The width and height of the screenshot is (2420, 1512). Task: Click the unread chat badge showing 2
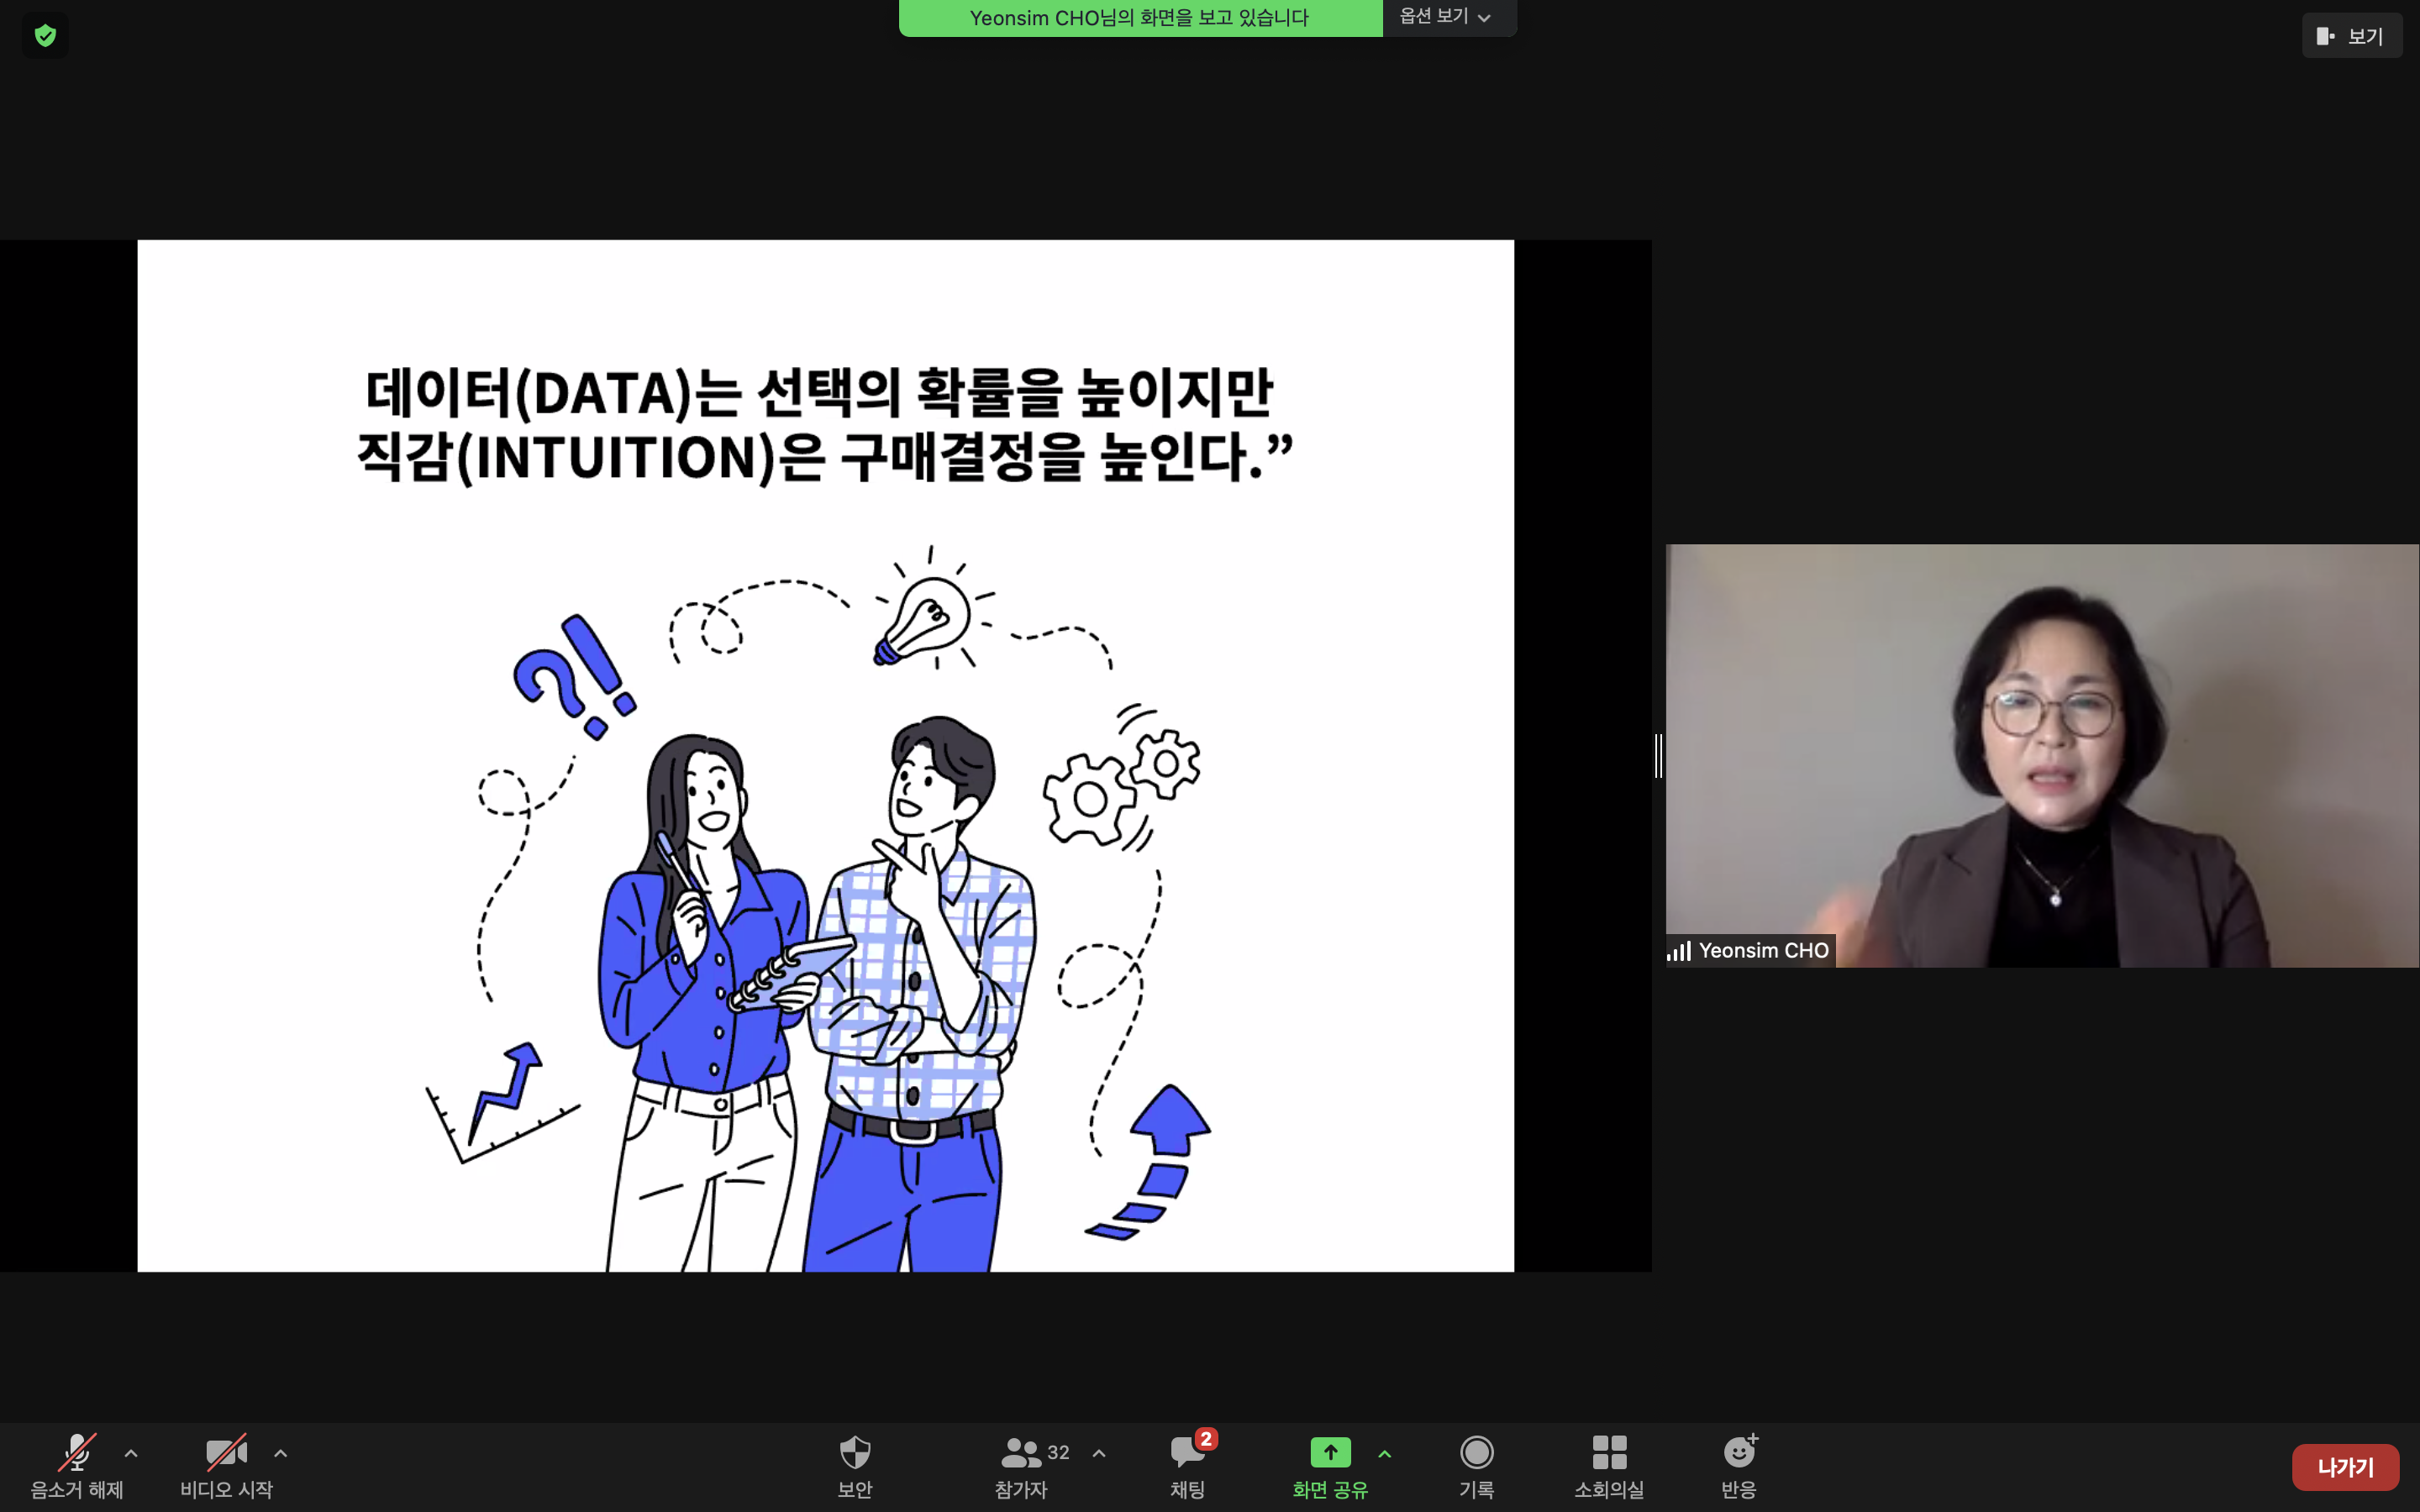click(1206, 1439)
